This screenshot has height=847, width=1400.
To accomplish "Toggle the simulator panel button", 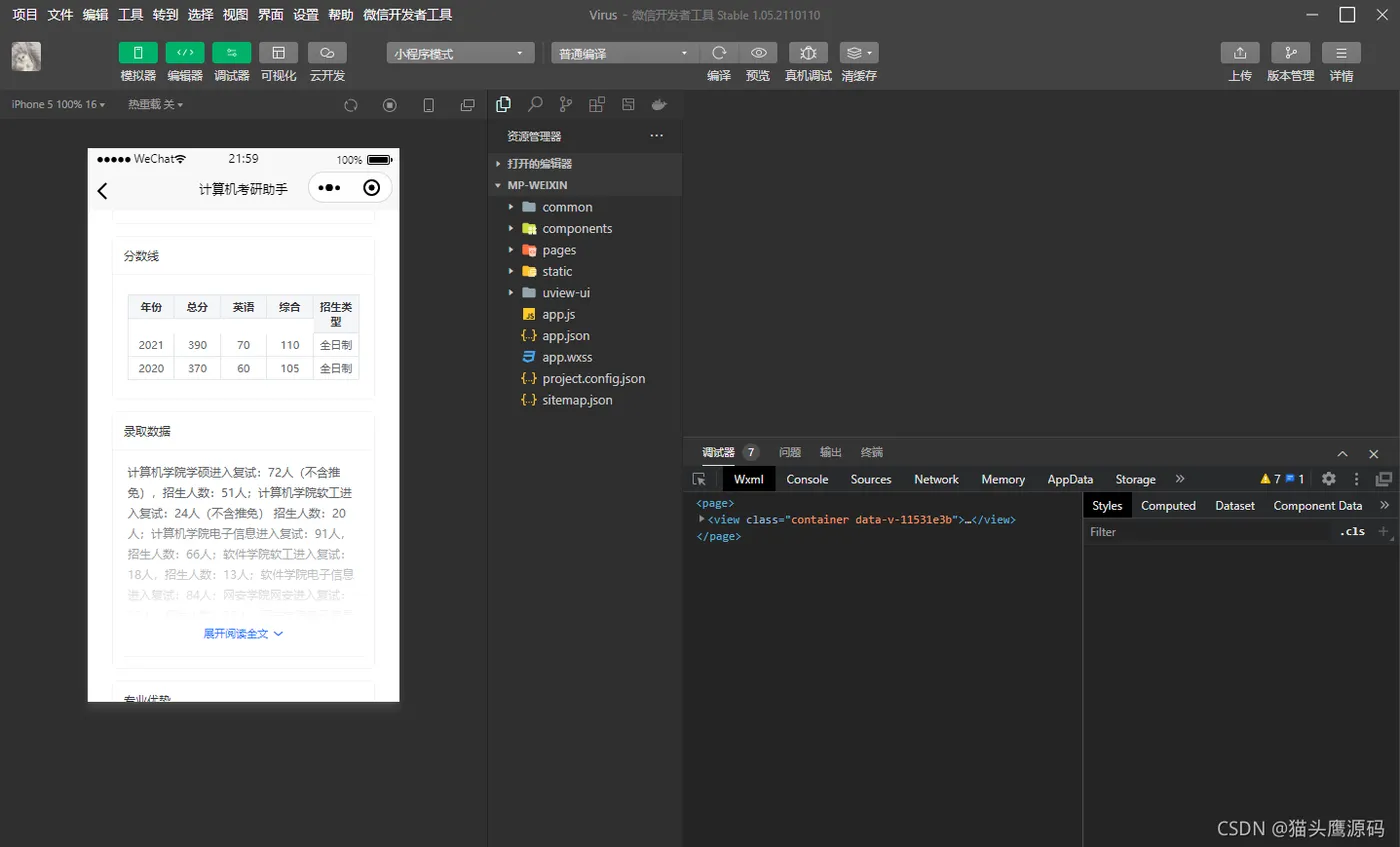I will pyautogui.click(x=138, y=53).
